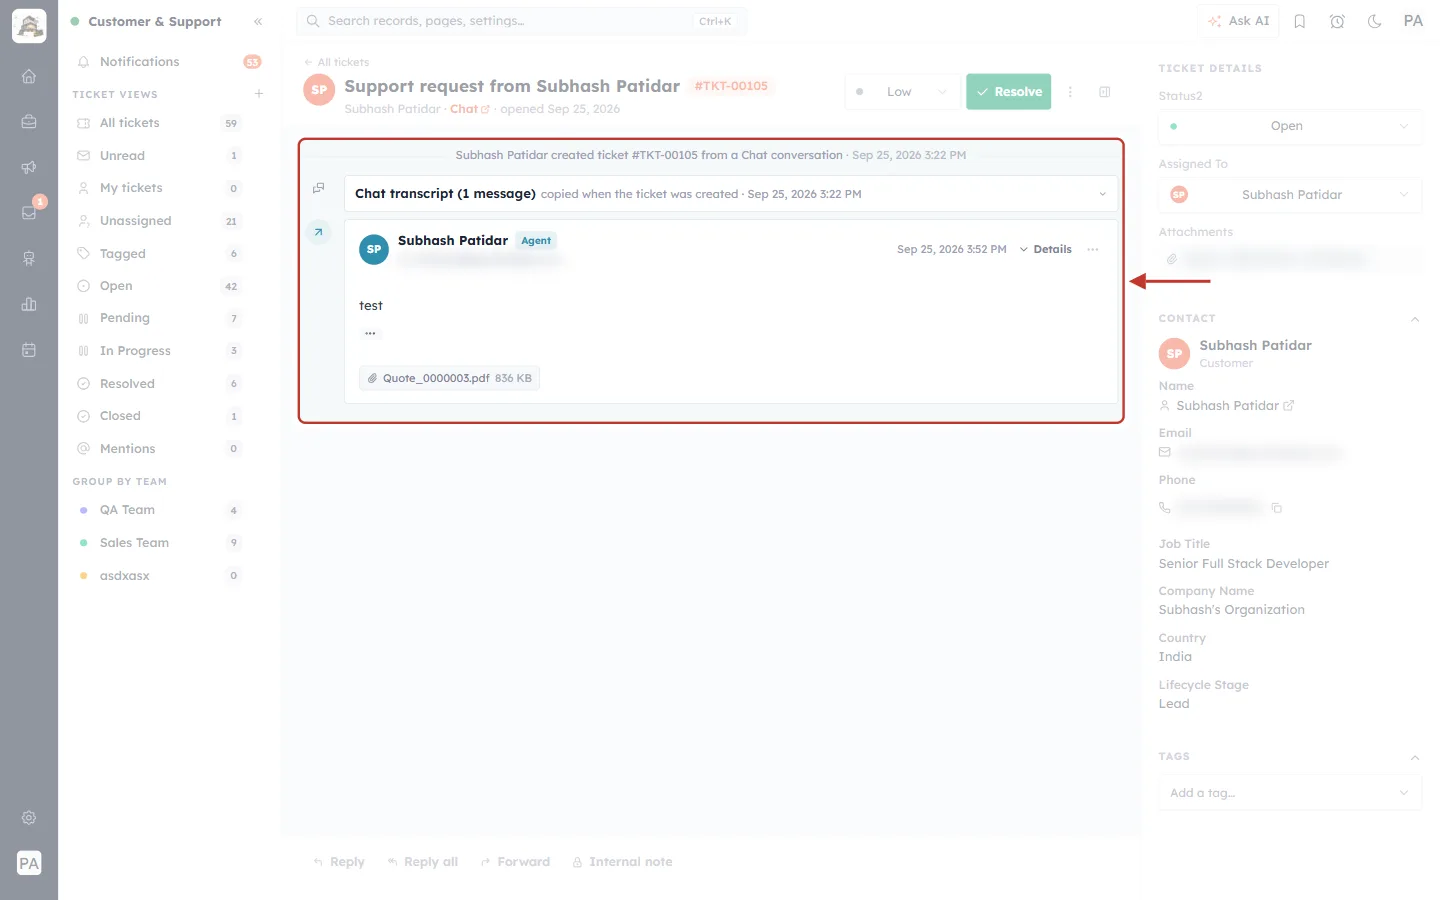This screenshot has height=900, width=1440.
Task: Open Notifications in sidebar
Action: tap(168, 62)
